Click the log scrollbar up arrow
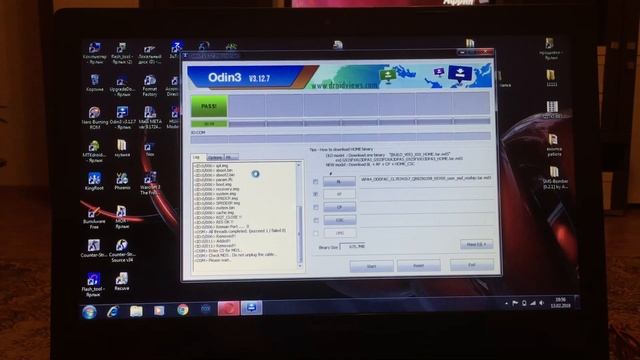Image resolution: width=640 pixels, height=360 pixels. (x=299, y=165)
